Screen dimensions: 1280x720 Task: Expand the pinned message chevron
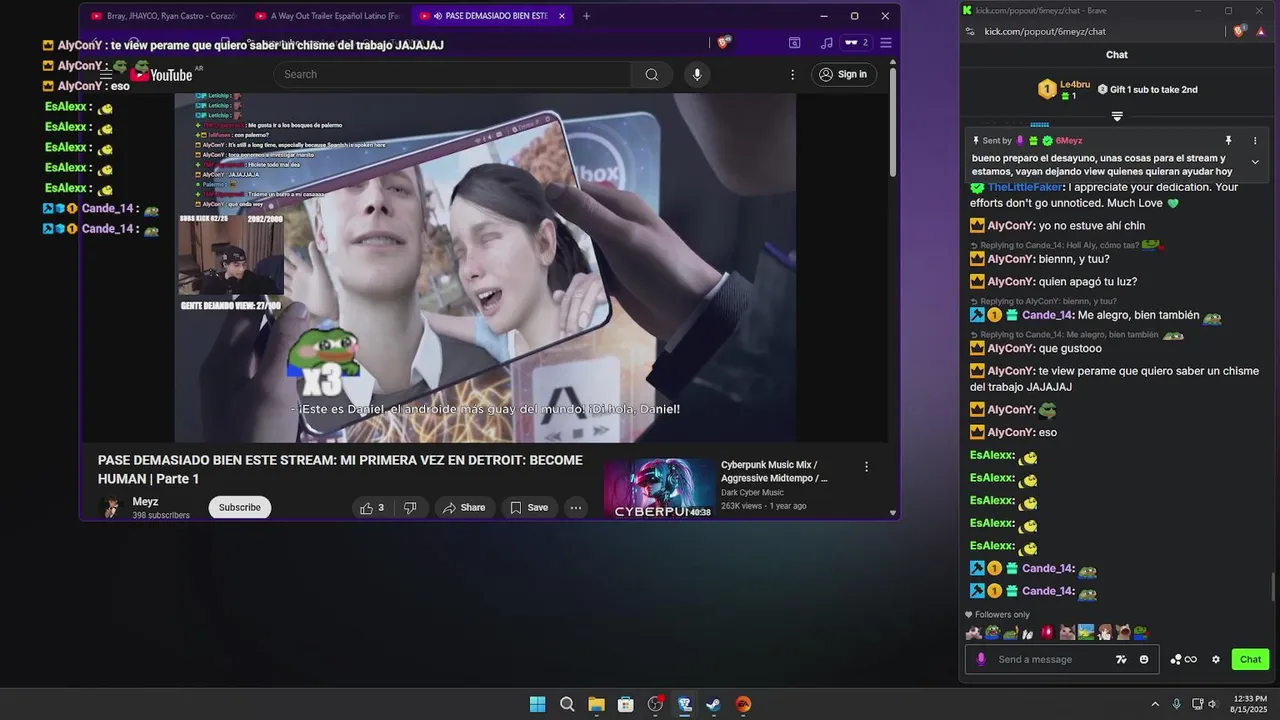click(x=1255, y=162)
